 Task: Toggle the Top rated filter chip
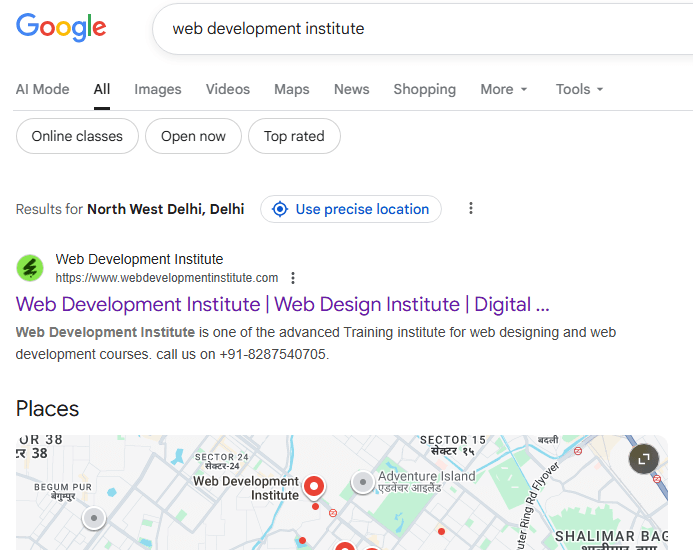[x=294, y=136]
